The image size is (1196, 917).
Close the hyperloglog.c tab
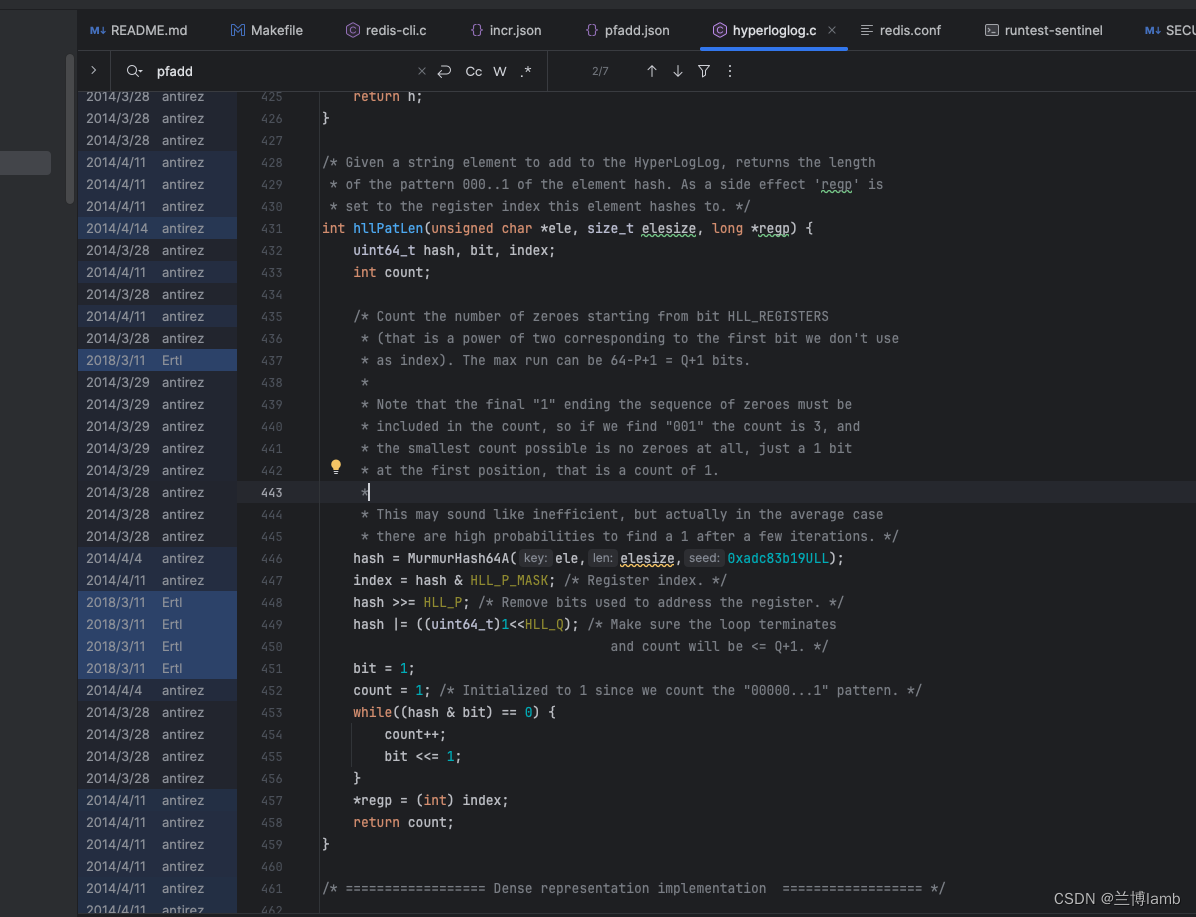832,31
